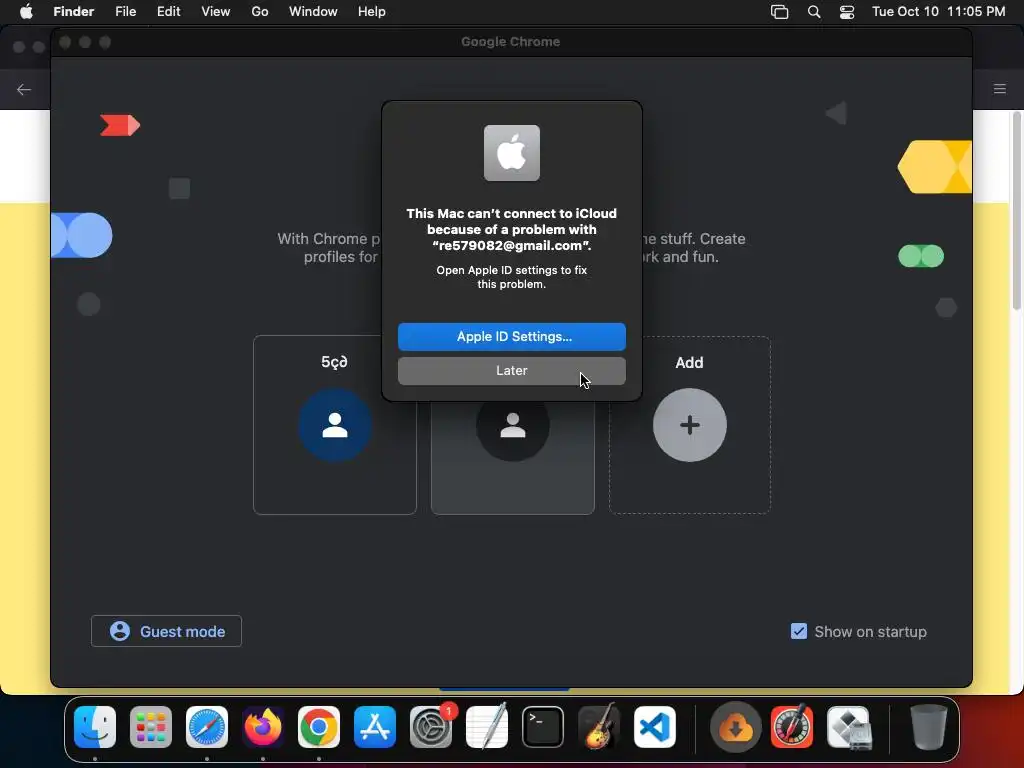Open the Go menu
Viewport: 1024px width, 768px height.
[x=260, y=12]
